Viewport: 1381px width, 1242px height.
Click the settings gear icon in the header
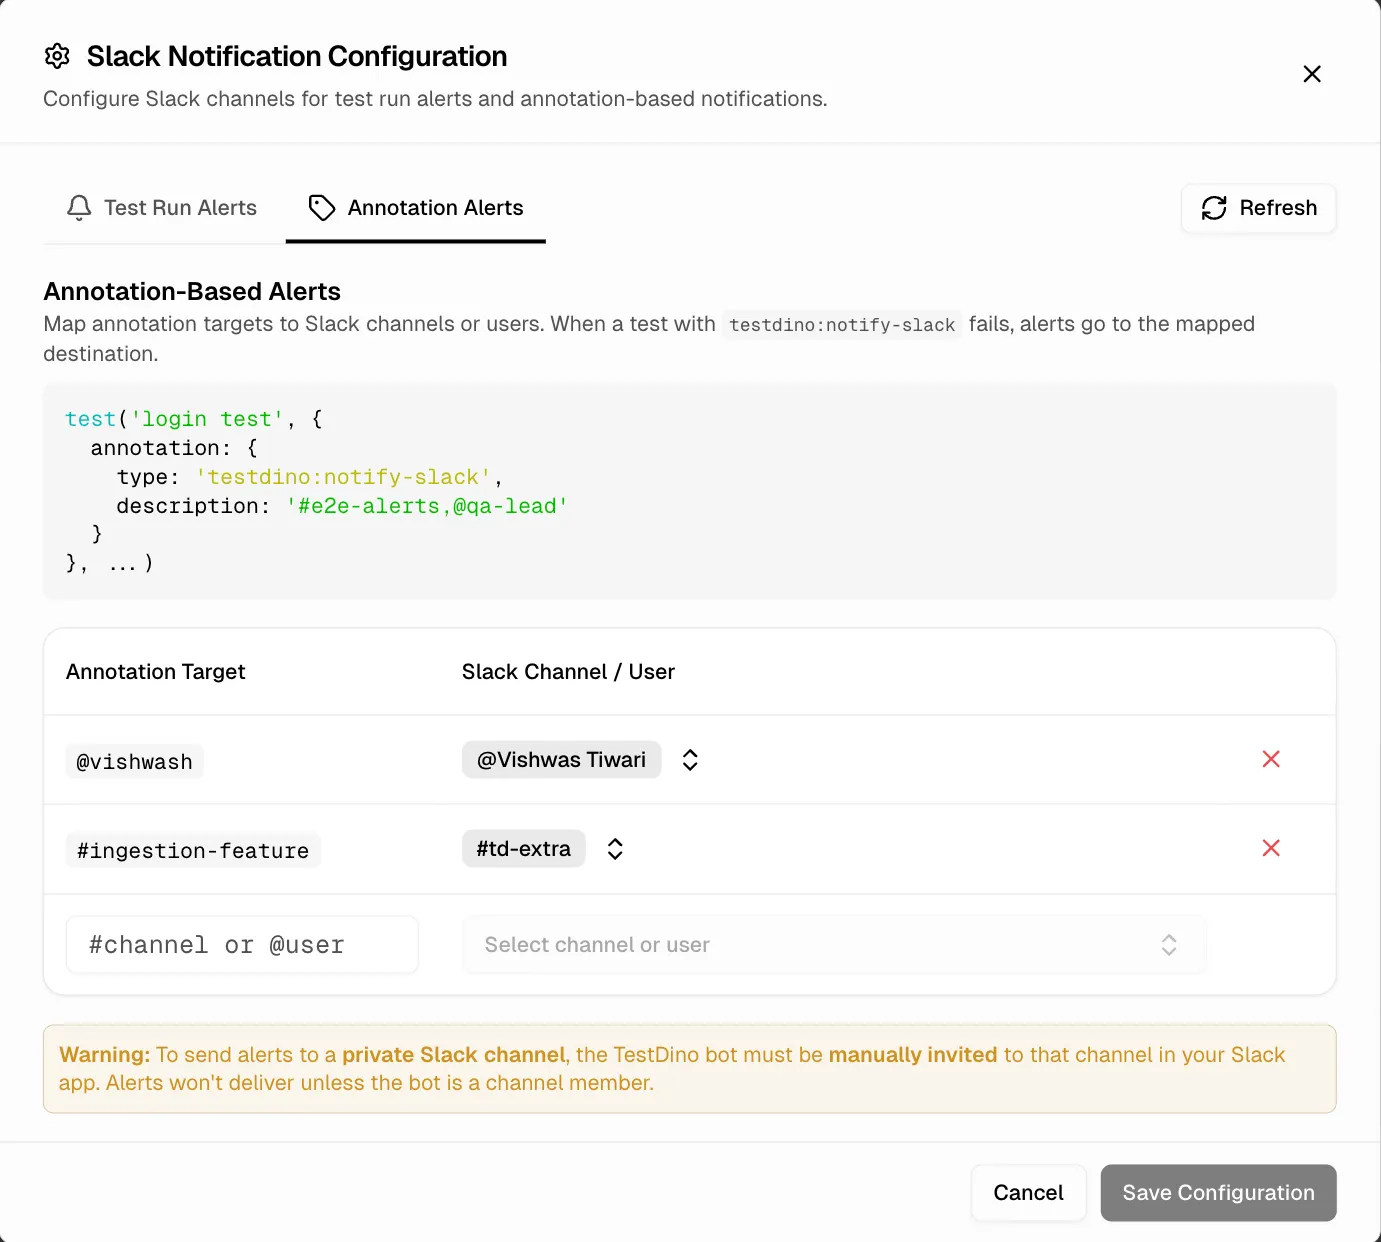coord(57,56)
